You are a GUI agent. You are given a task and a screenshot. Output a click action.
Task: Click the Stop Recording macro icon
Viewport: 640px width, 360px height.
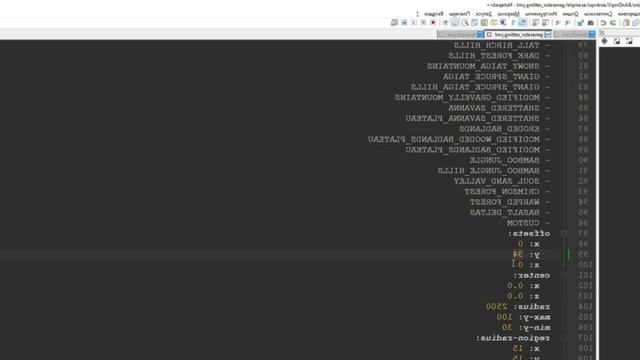423,23
